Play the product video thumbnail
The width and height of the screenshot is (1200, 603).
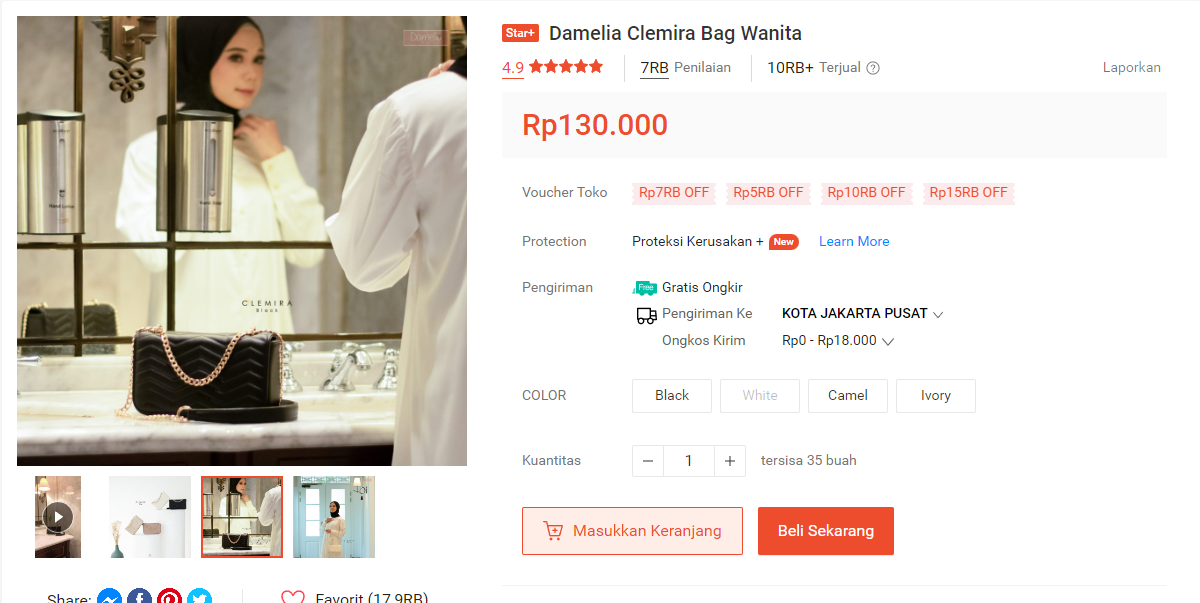[x=58, y=517]
